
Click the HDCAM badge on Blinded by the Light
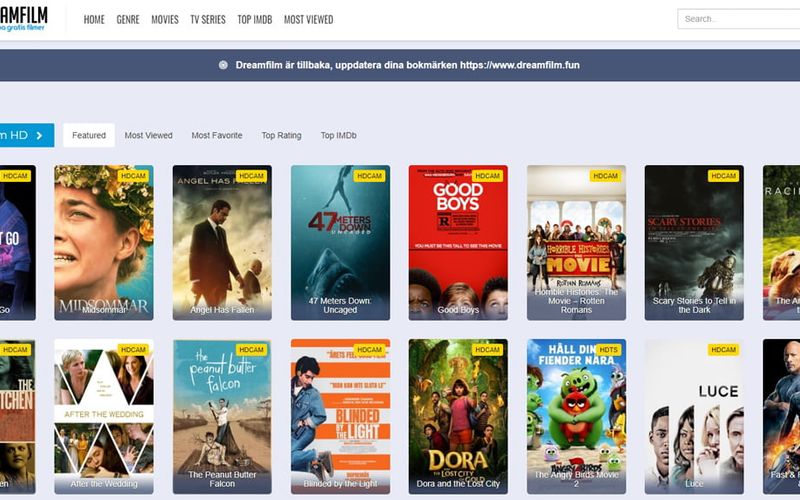tap(369, 350)
